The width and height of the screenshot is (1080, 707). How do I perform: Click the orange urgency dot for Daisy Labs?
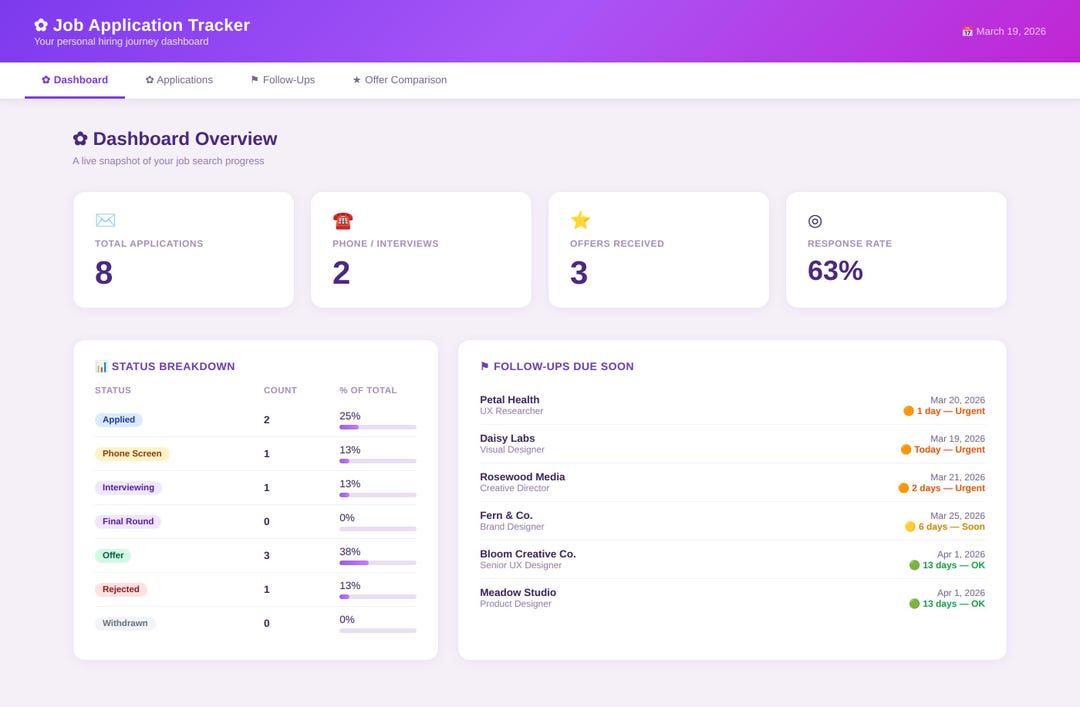pos(906,449)
